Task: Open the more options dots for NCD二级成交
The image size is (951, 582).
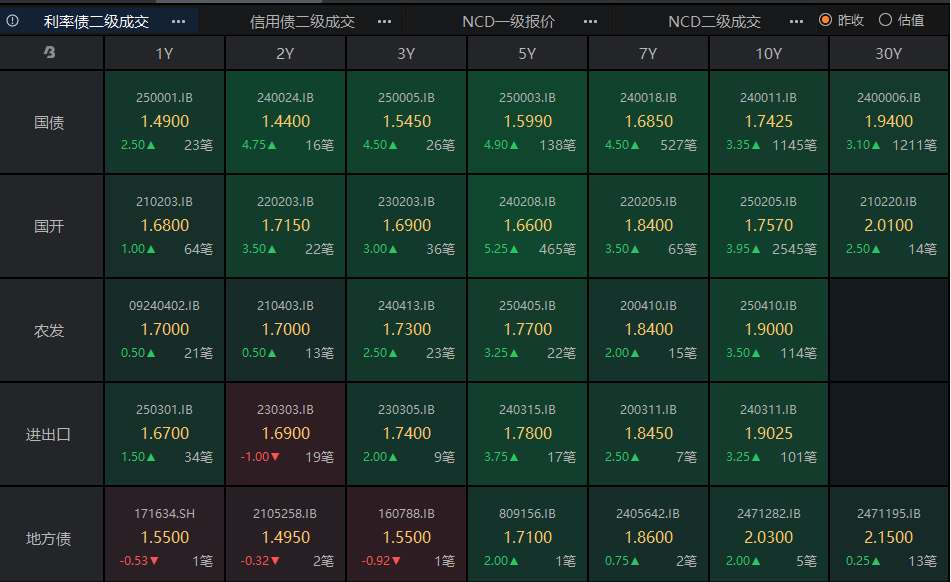Action: tap(796, 21)
